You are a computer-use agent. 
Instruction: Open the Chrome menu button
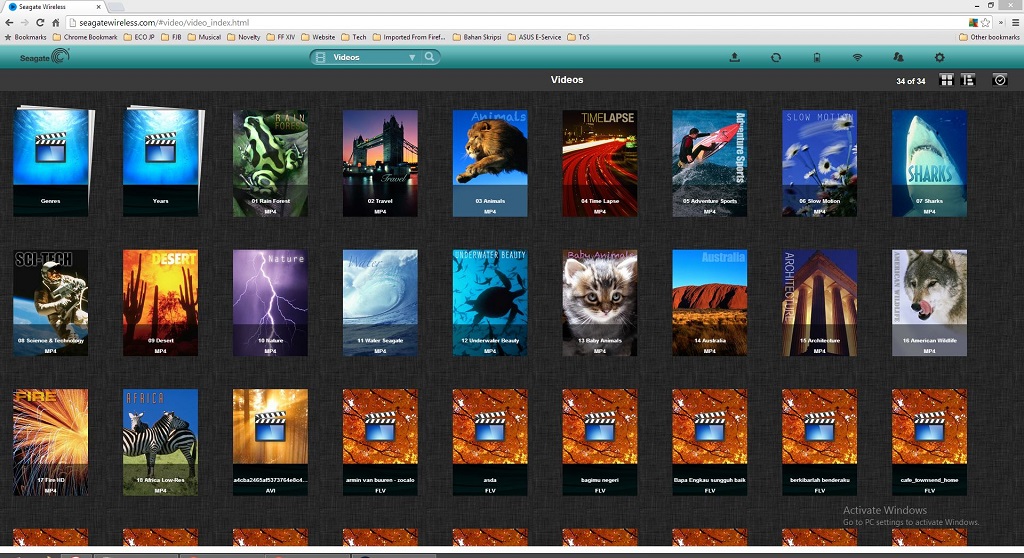coord(1013,22)
